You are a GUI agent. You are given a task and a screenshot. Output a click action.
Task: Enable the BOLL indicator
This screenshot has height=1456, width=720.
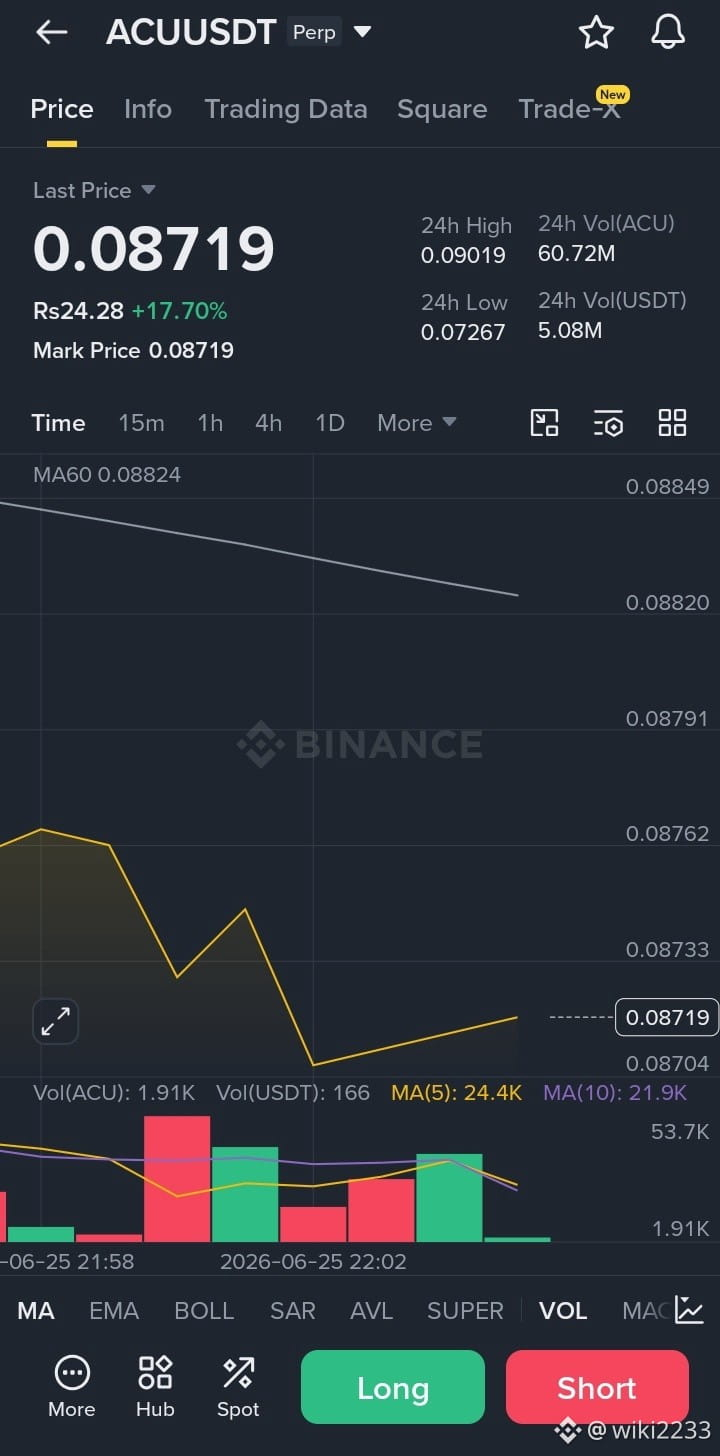[x=205, y=1311]
